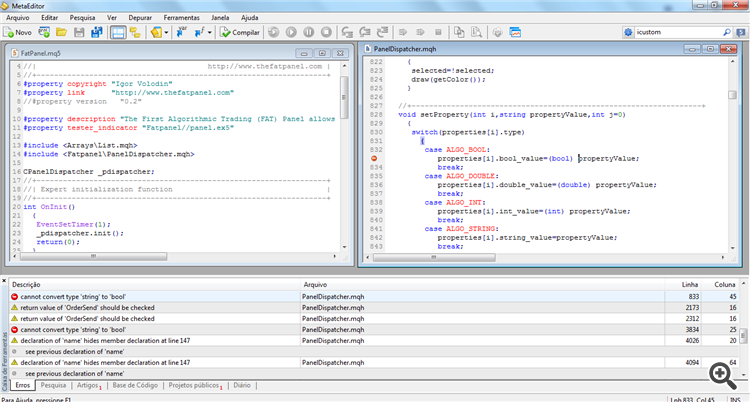
Task: Switch to the Pesquisa tab in toolbox
Action: (53, 385)
